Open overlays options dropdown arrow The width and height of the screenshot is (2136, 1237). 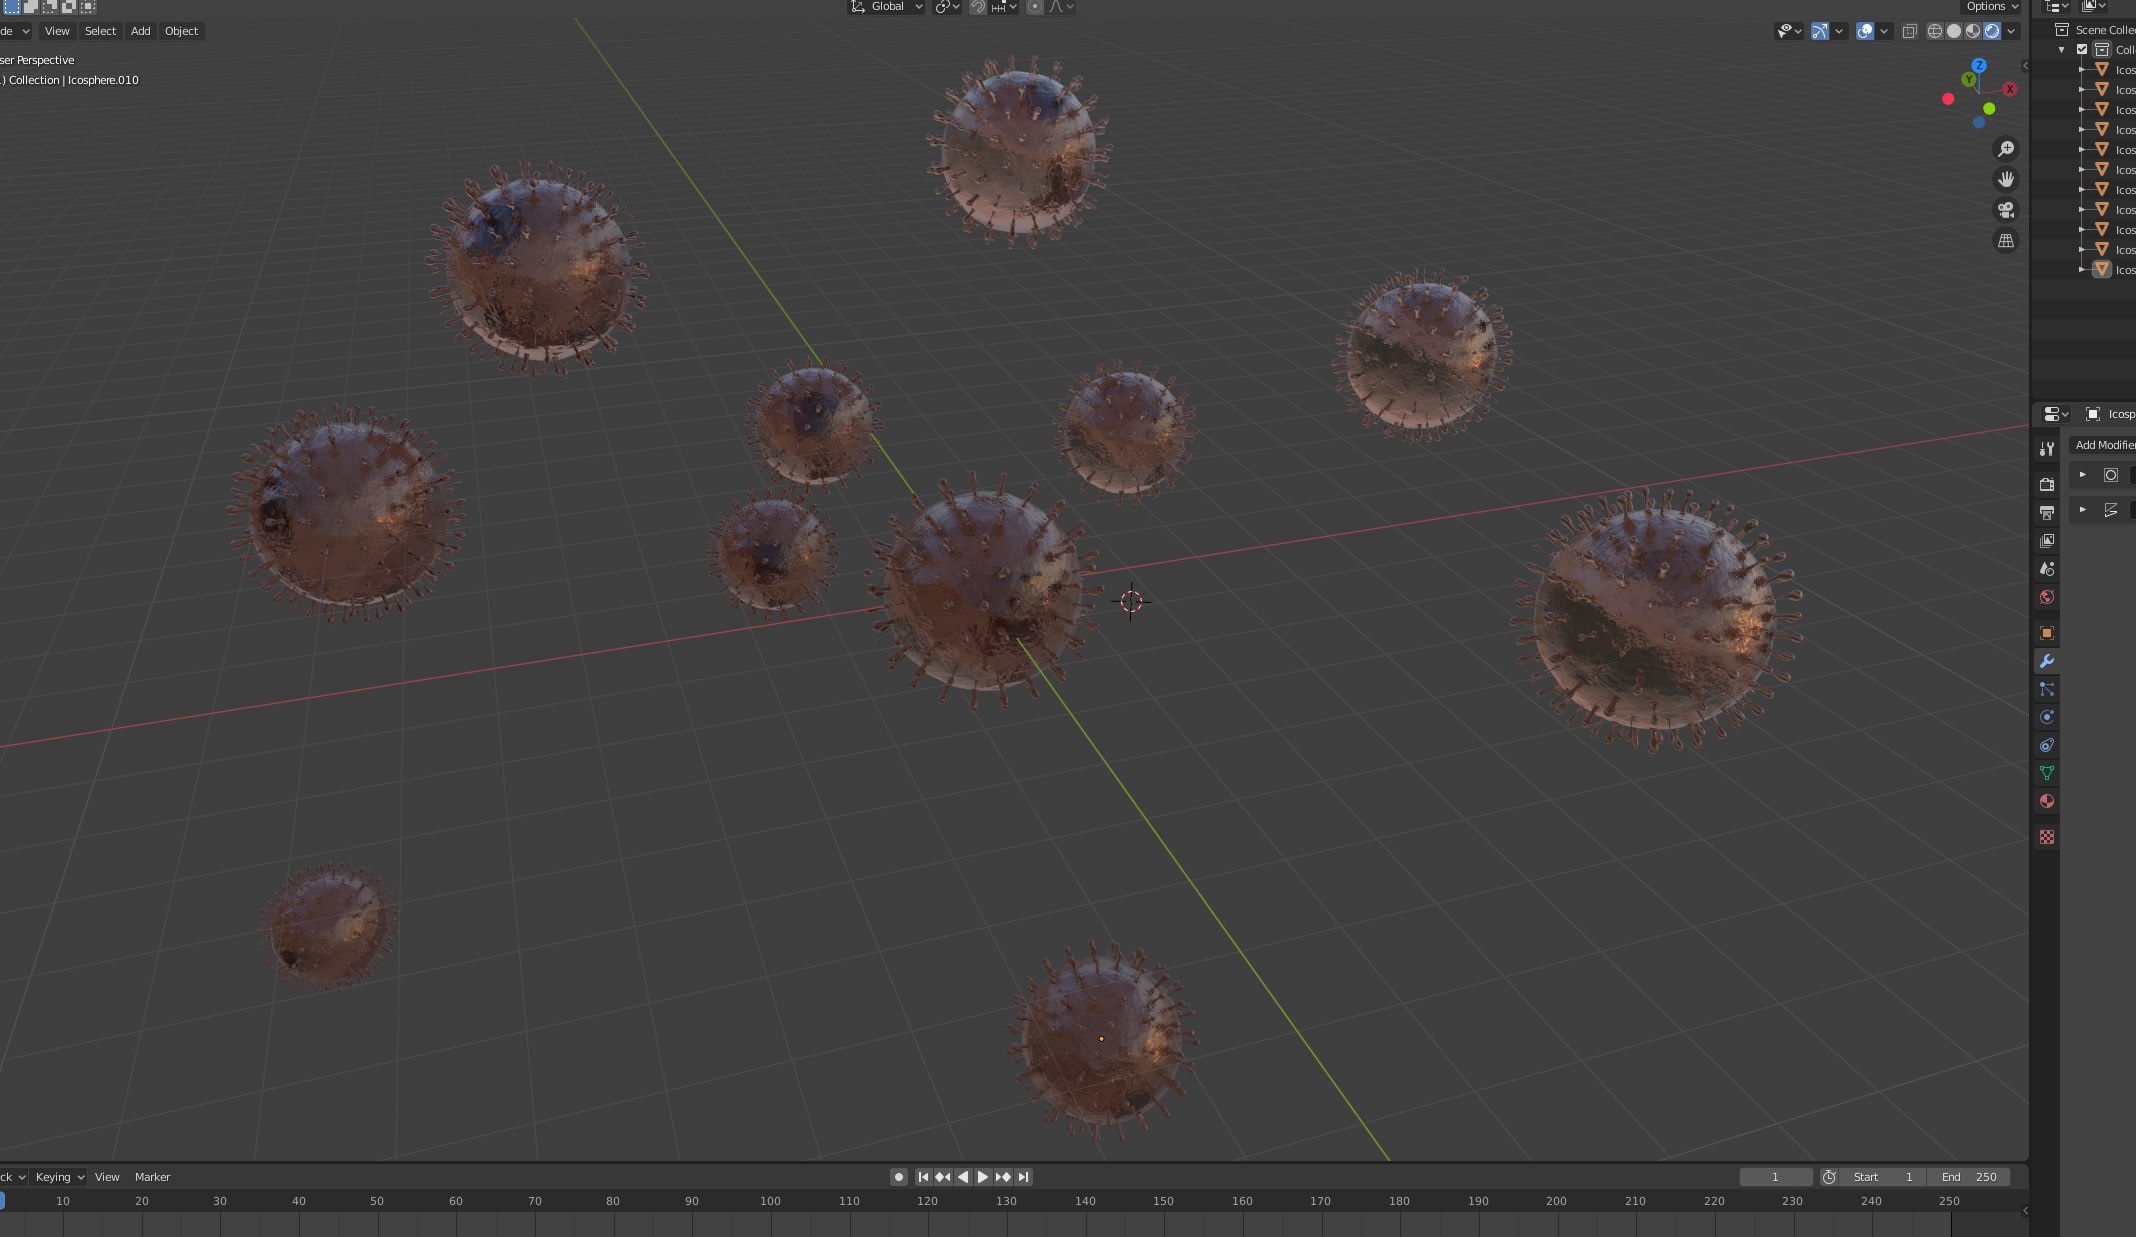pyautogui.click(x=1884, y=31)
